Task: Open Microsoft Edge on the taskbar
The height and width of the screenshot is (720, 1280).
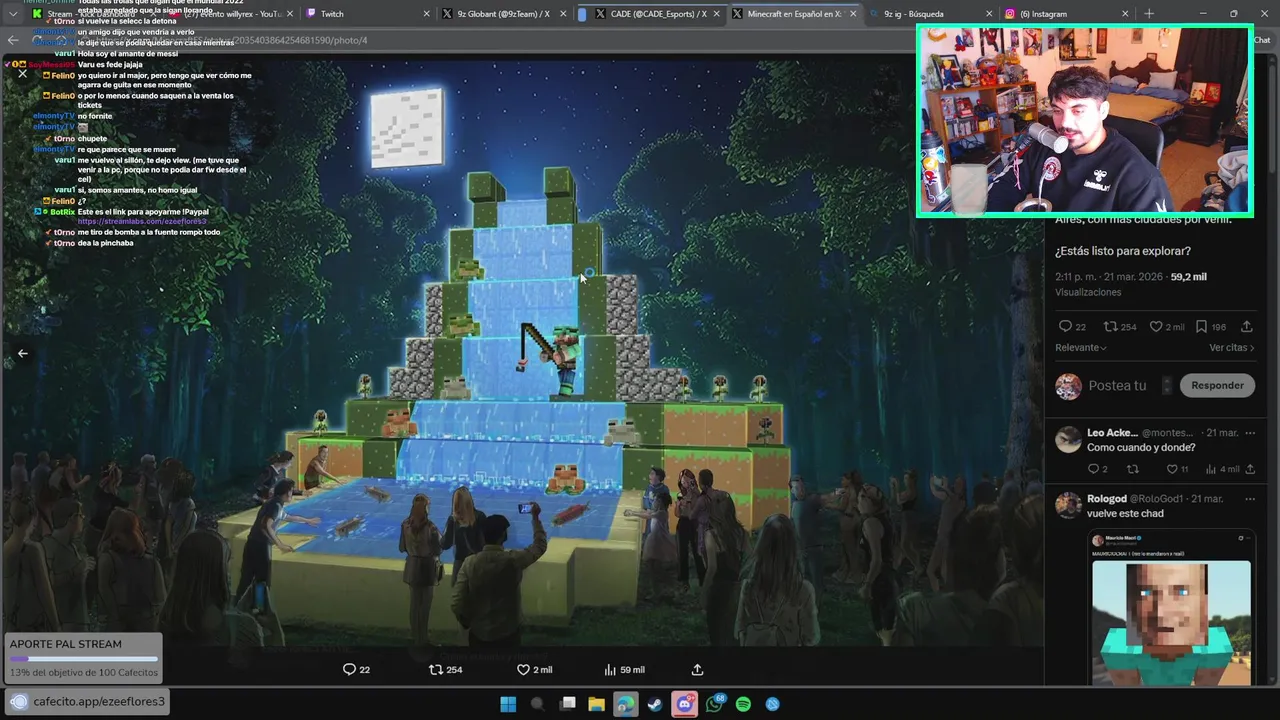Action: [626, 704]
